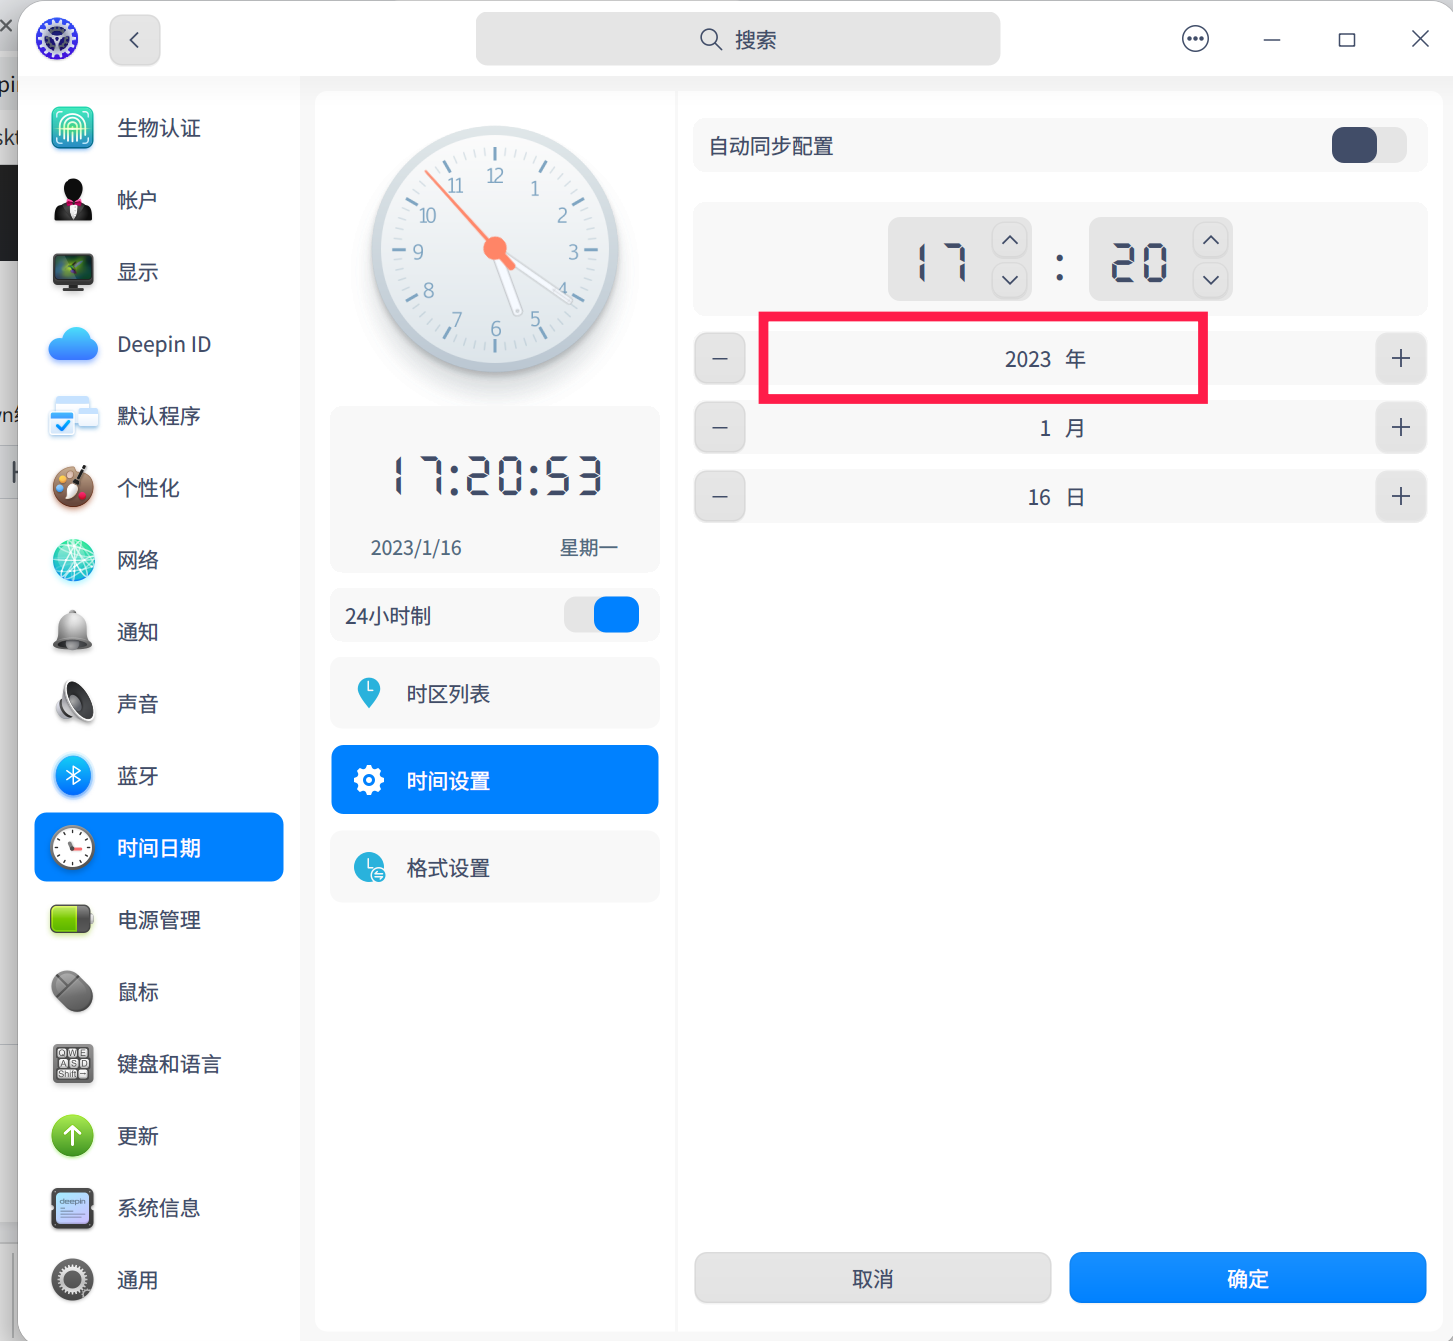The height and width of the screenshot is (1341, 1453).
Task: Open the 生物认证 fingerprint icon
Action: 73,128
